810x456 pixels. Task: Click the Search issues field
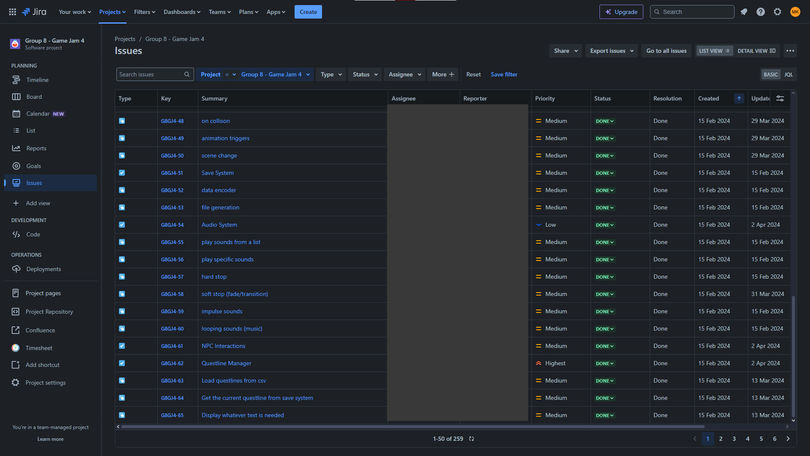(x=155, y=74)
